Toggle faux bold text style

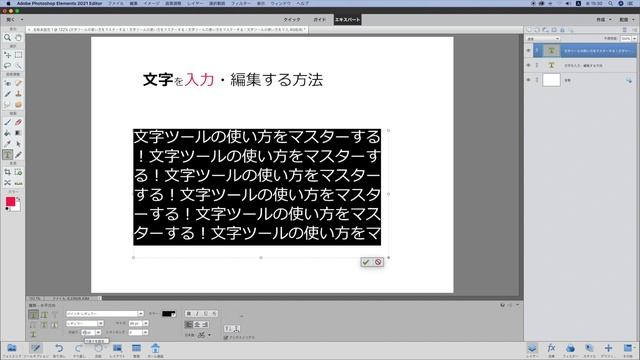tap(189, 313)
